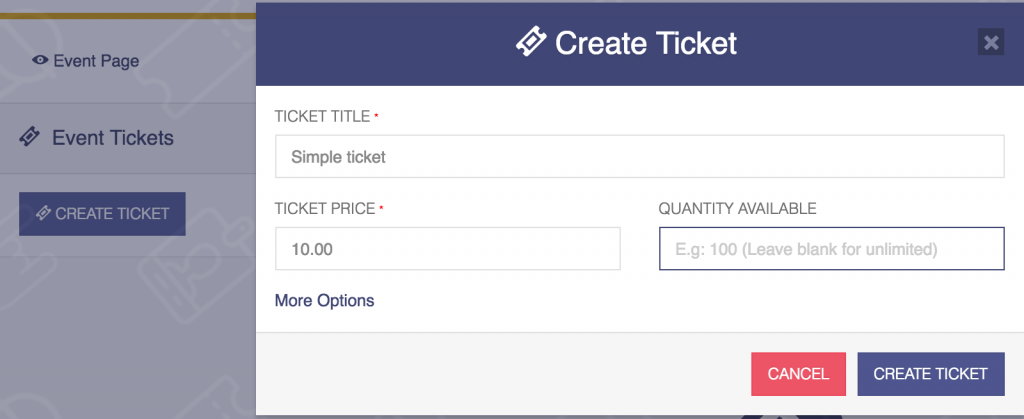This screenshot has width=1024, height=419.
Task: Open the Event Page link
Action: click(x=96, y=61)
